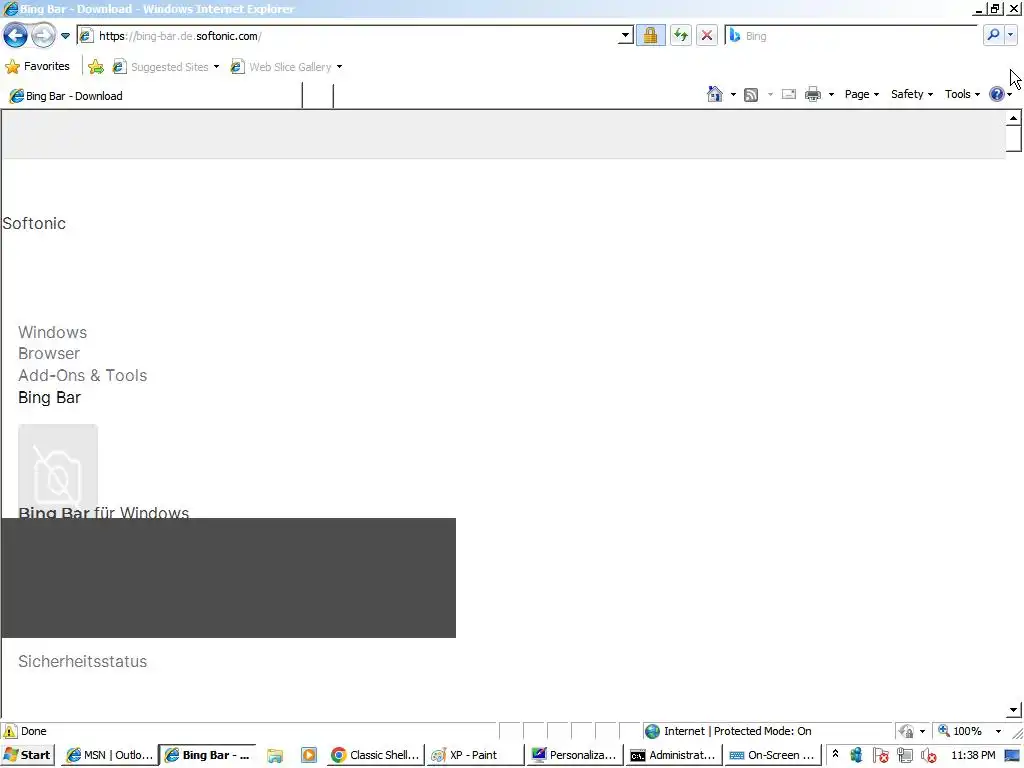Click the scrollbar down arrow
Screen dimensions: 1024x768
point(1013,709)
